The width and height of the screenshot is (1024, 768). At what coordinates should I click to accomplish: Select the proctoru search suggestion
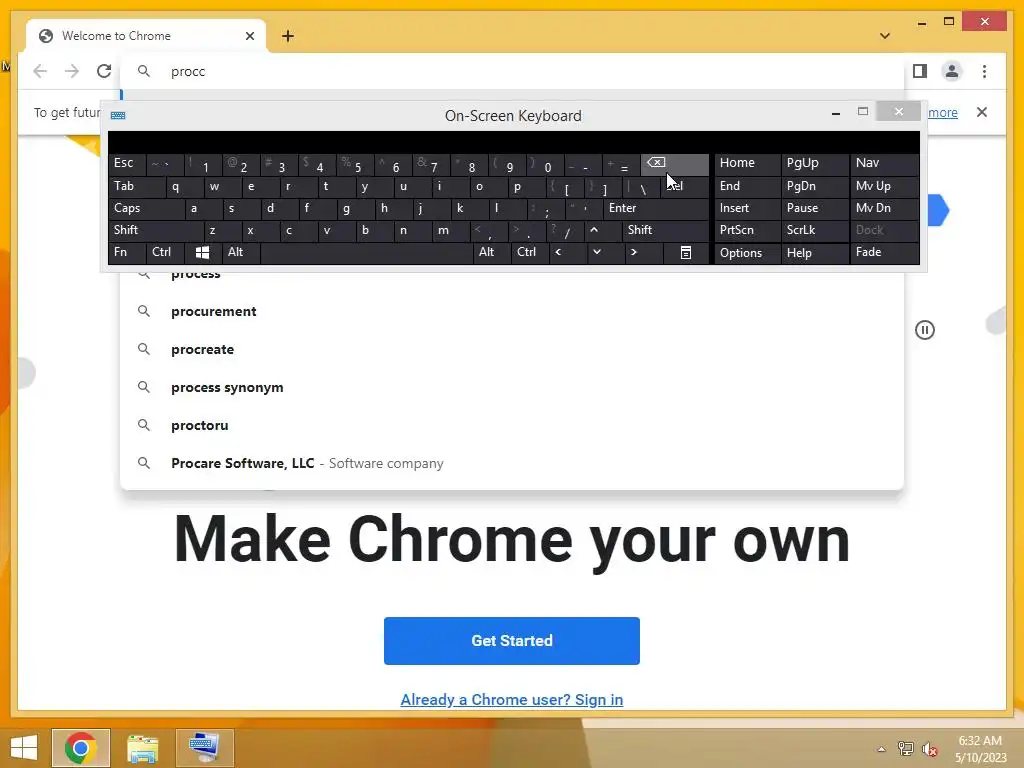(x=512, y=425)
